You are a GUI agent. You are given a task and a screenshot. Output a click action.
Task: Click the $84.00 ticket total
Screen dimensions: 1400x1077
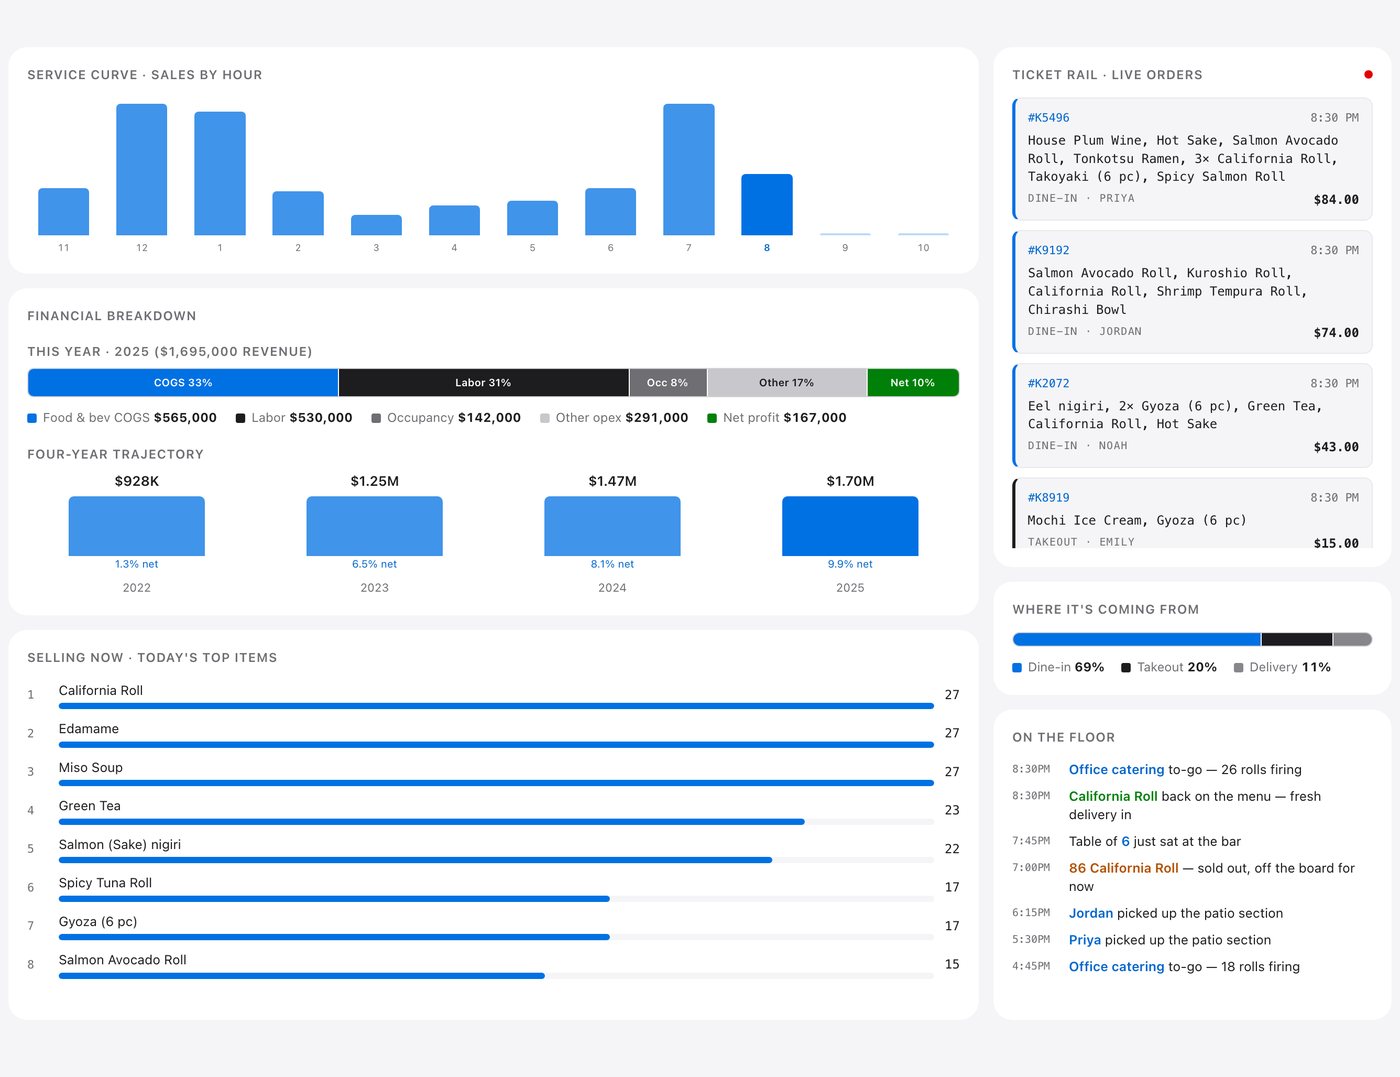[1336, 200]
